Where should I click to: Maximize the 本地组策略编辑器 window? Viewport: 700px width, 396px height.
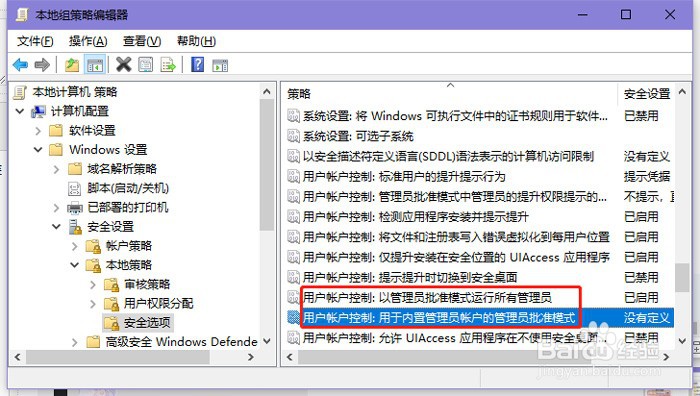[626, 15]
